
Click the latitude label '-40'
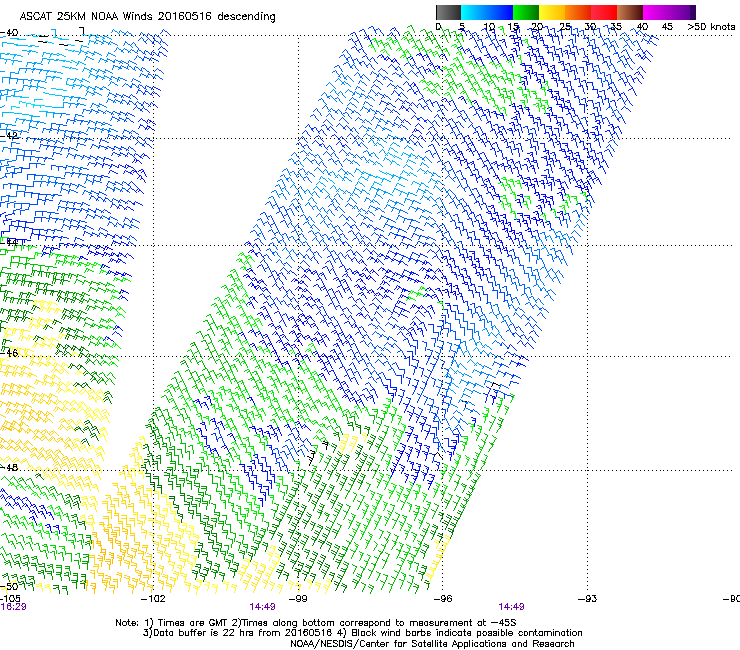[x=9, y=33]
